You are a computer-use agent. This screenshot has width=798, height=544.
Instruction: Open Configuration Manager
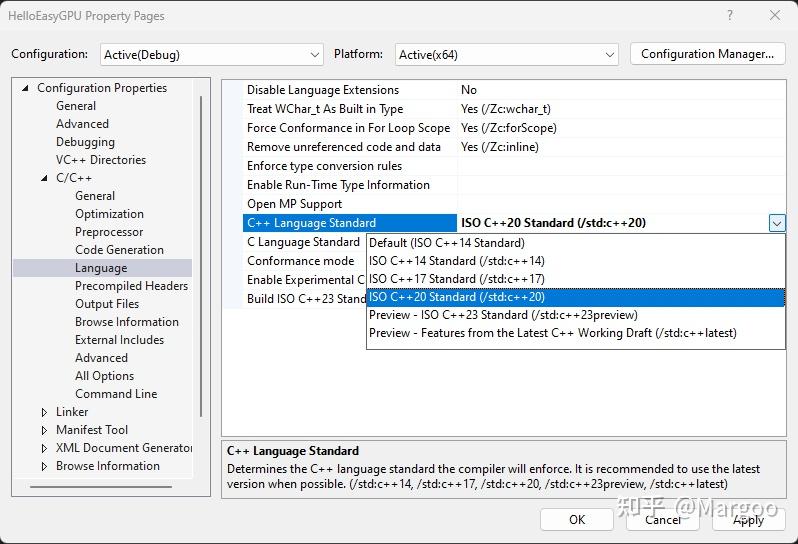(x=707, y=54)
